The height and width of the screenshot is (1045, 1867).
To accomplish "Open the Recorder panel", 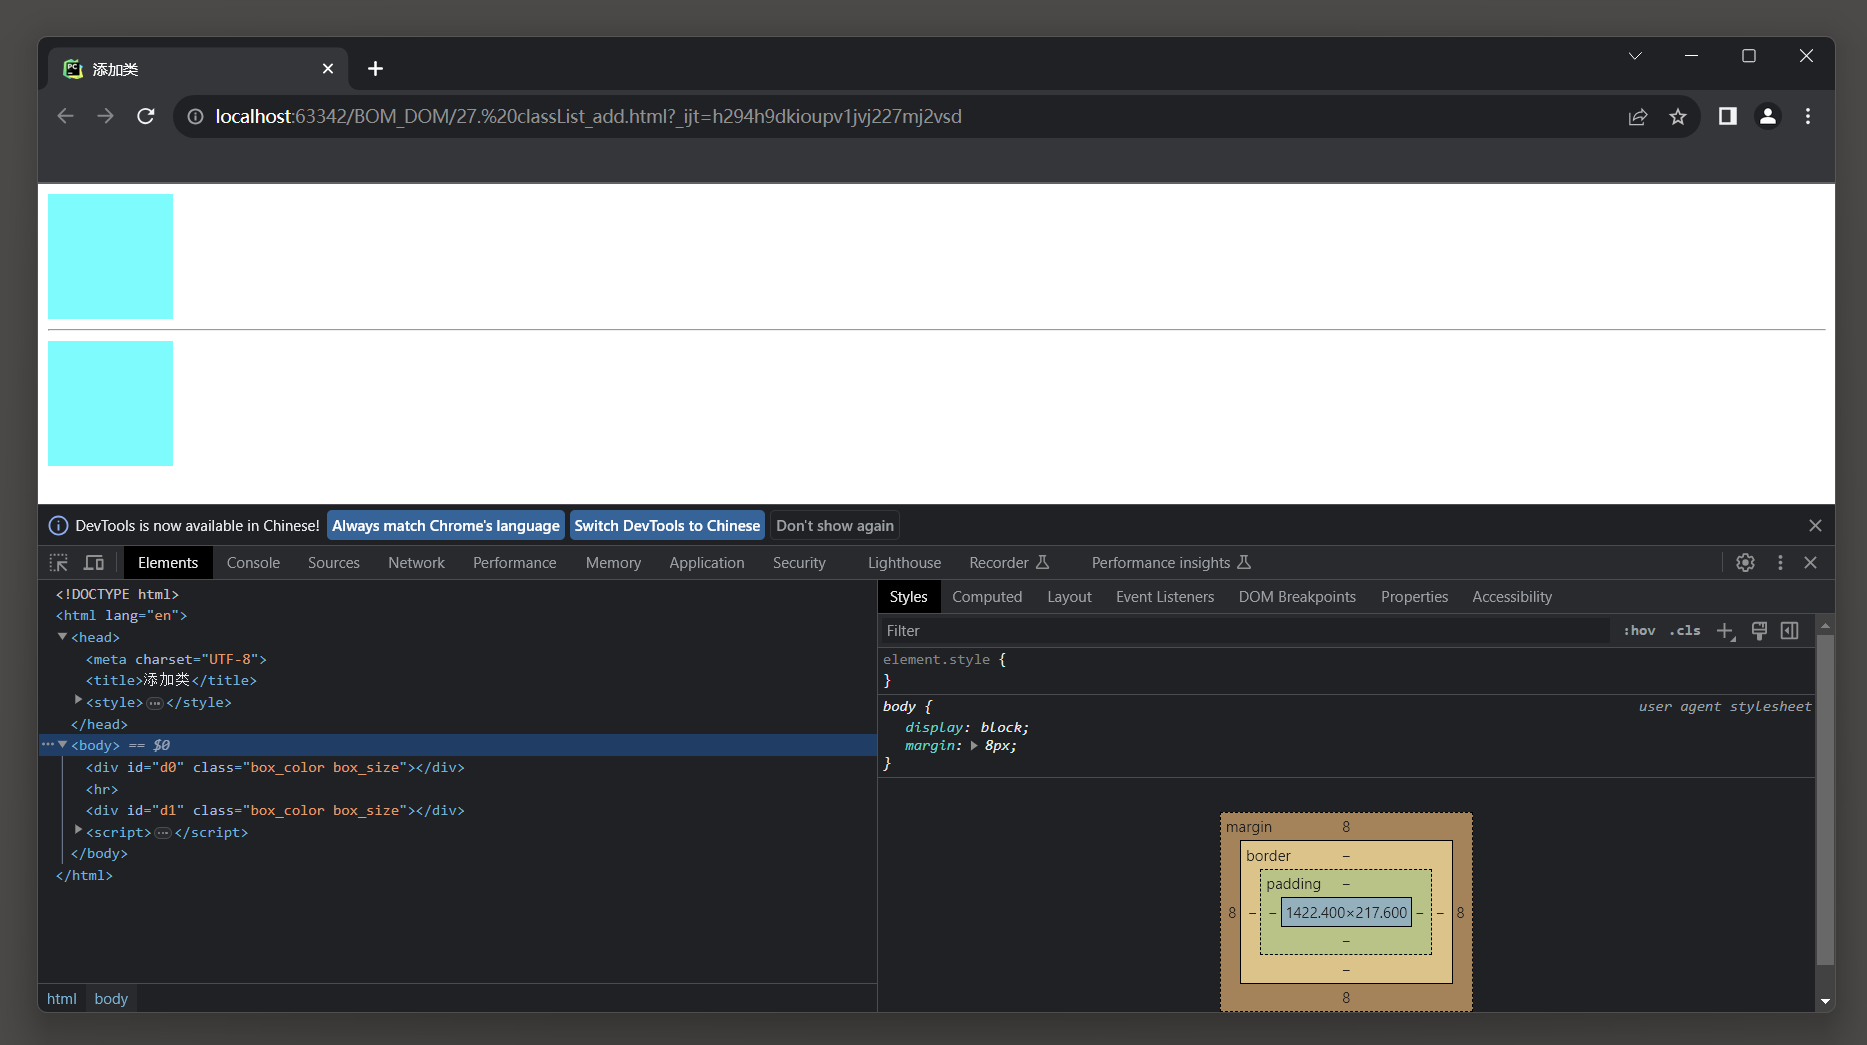I will pos(1009,563).
